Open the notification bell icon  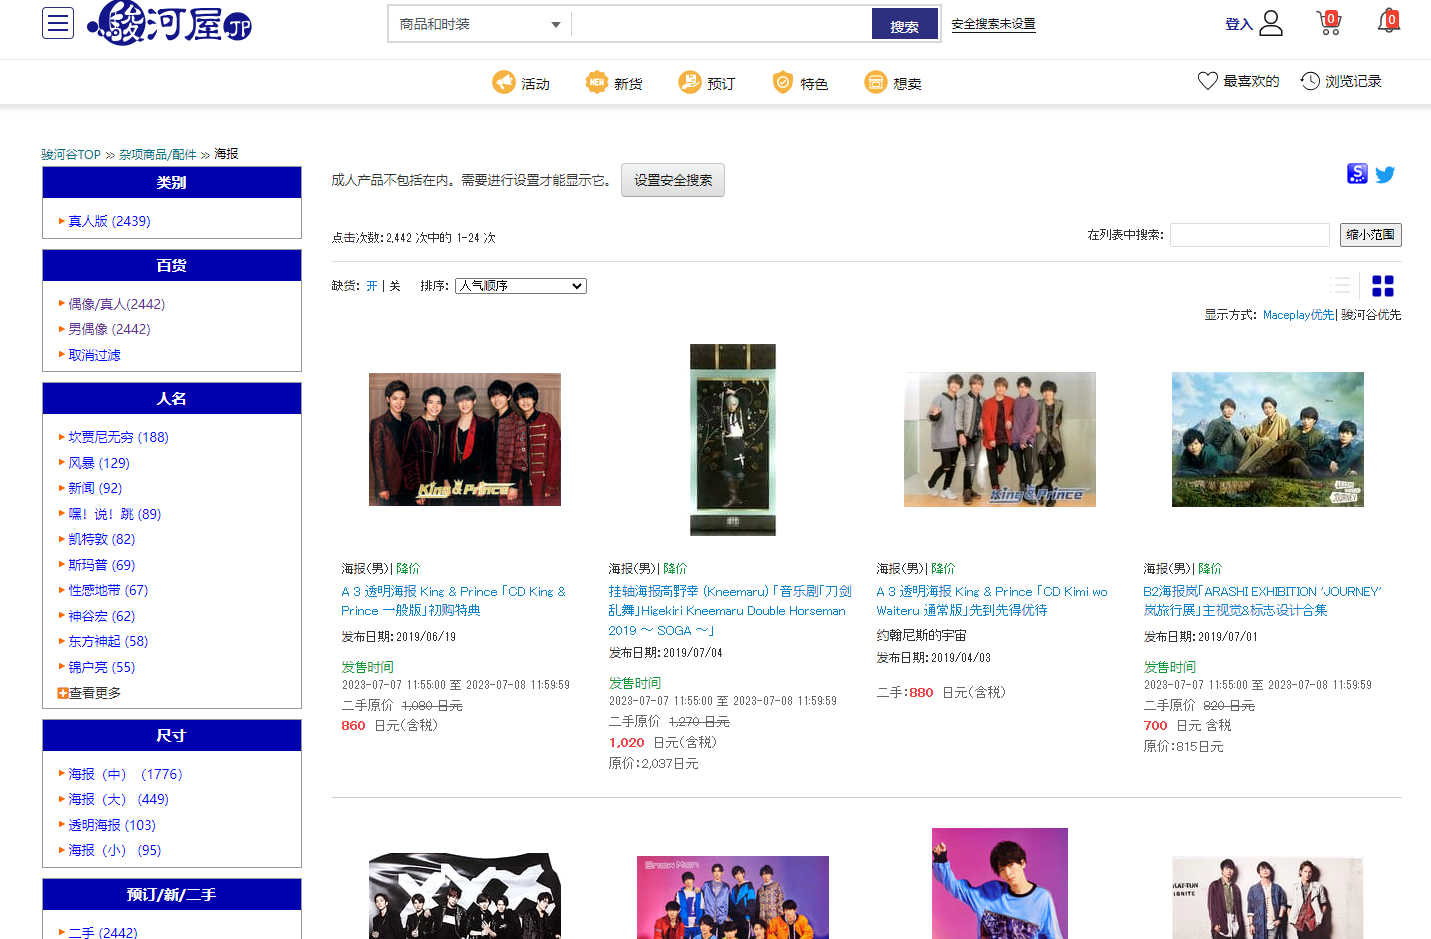click(x=1388, y=21)
